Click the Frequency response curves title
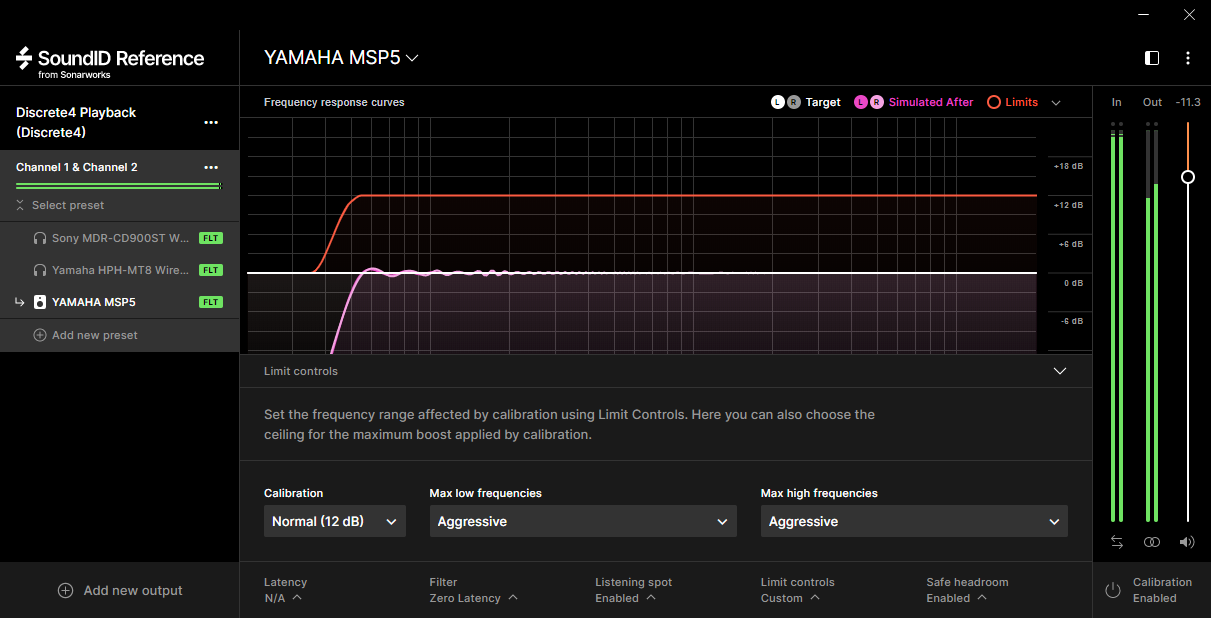The height and width of the screenshot is (618, 1211). [334, 102]
